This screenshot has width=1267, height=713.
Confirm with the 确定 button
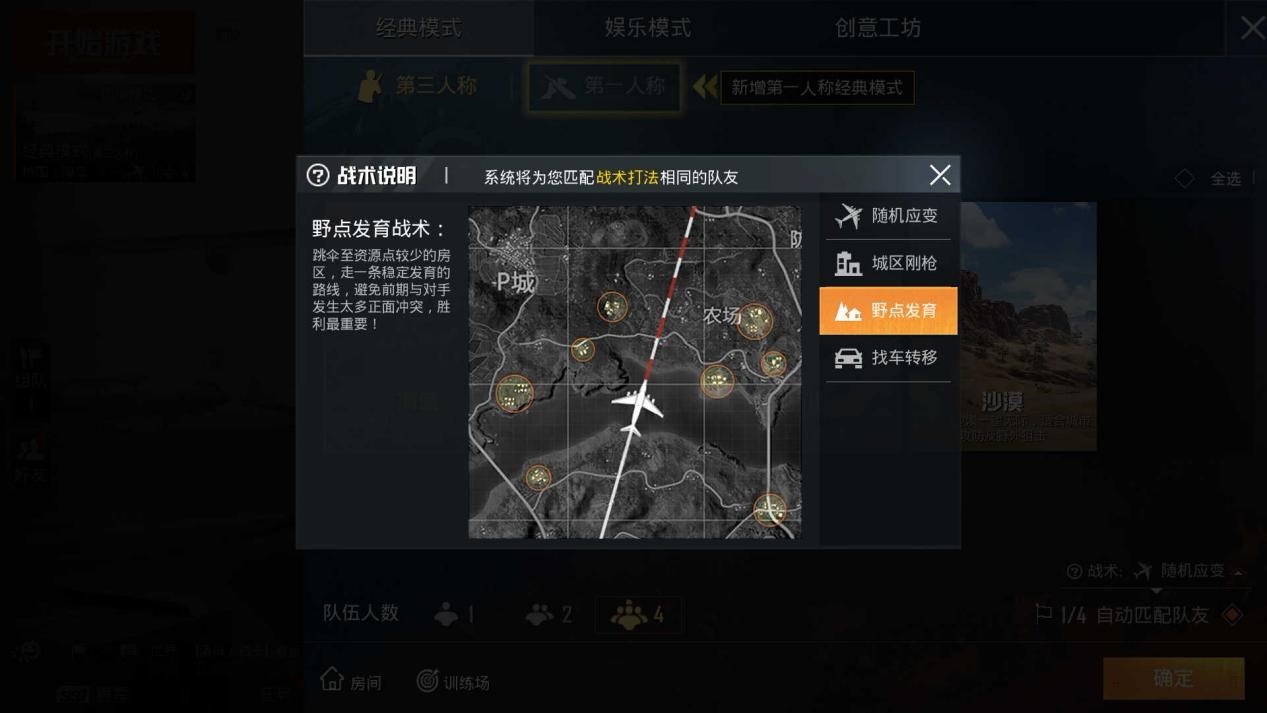(x=1173, y=678)
